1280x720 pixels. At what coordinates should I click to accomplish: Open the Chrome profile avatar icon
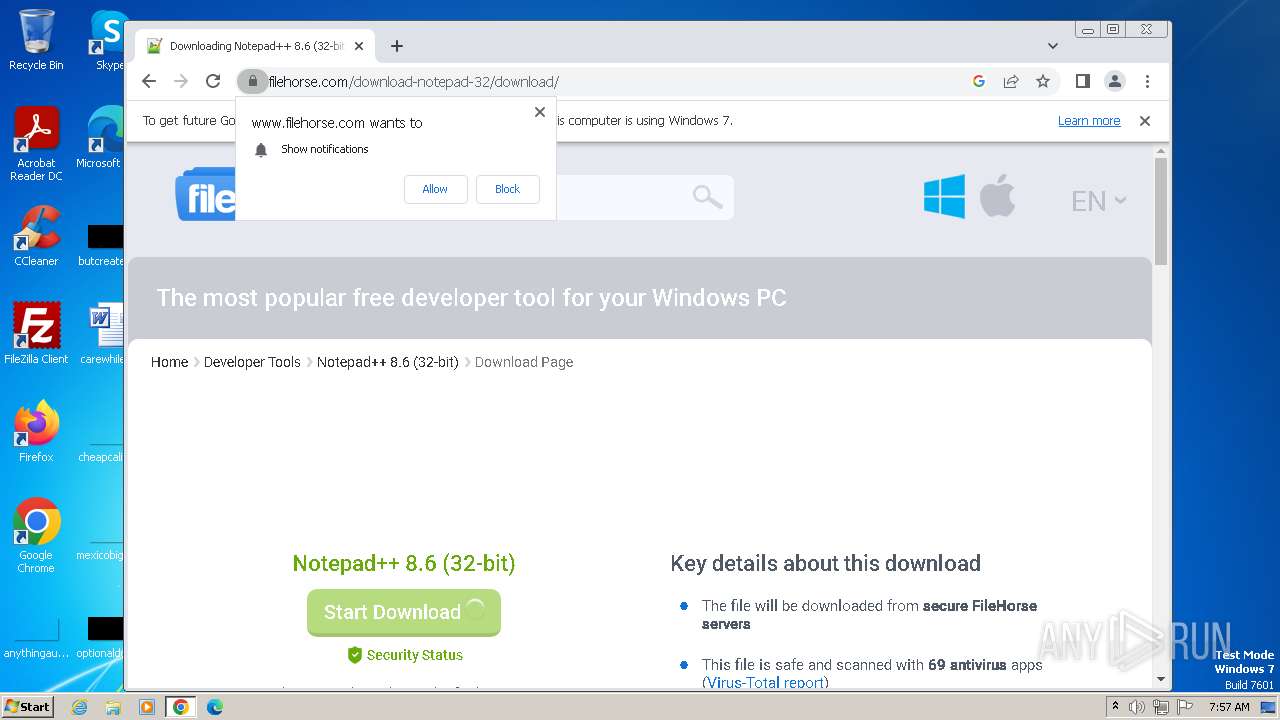click(x=1114, y=81)
